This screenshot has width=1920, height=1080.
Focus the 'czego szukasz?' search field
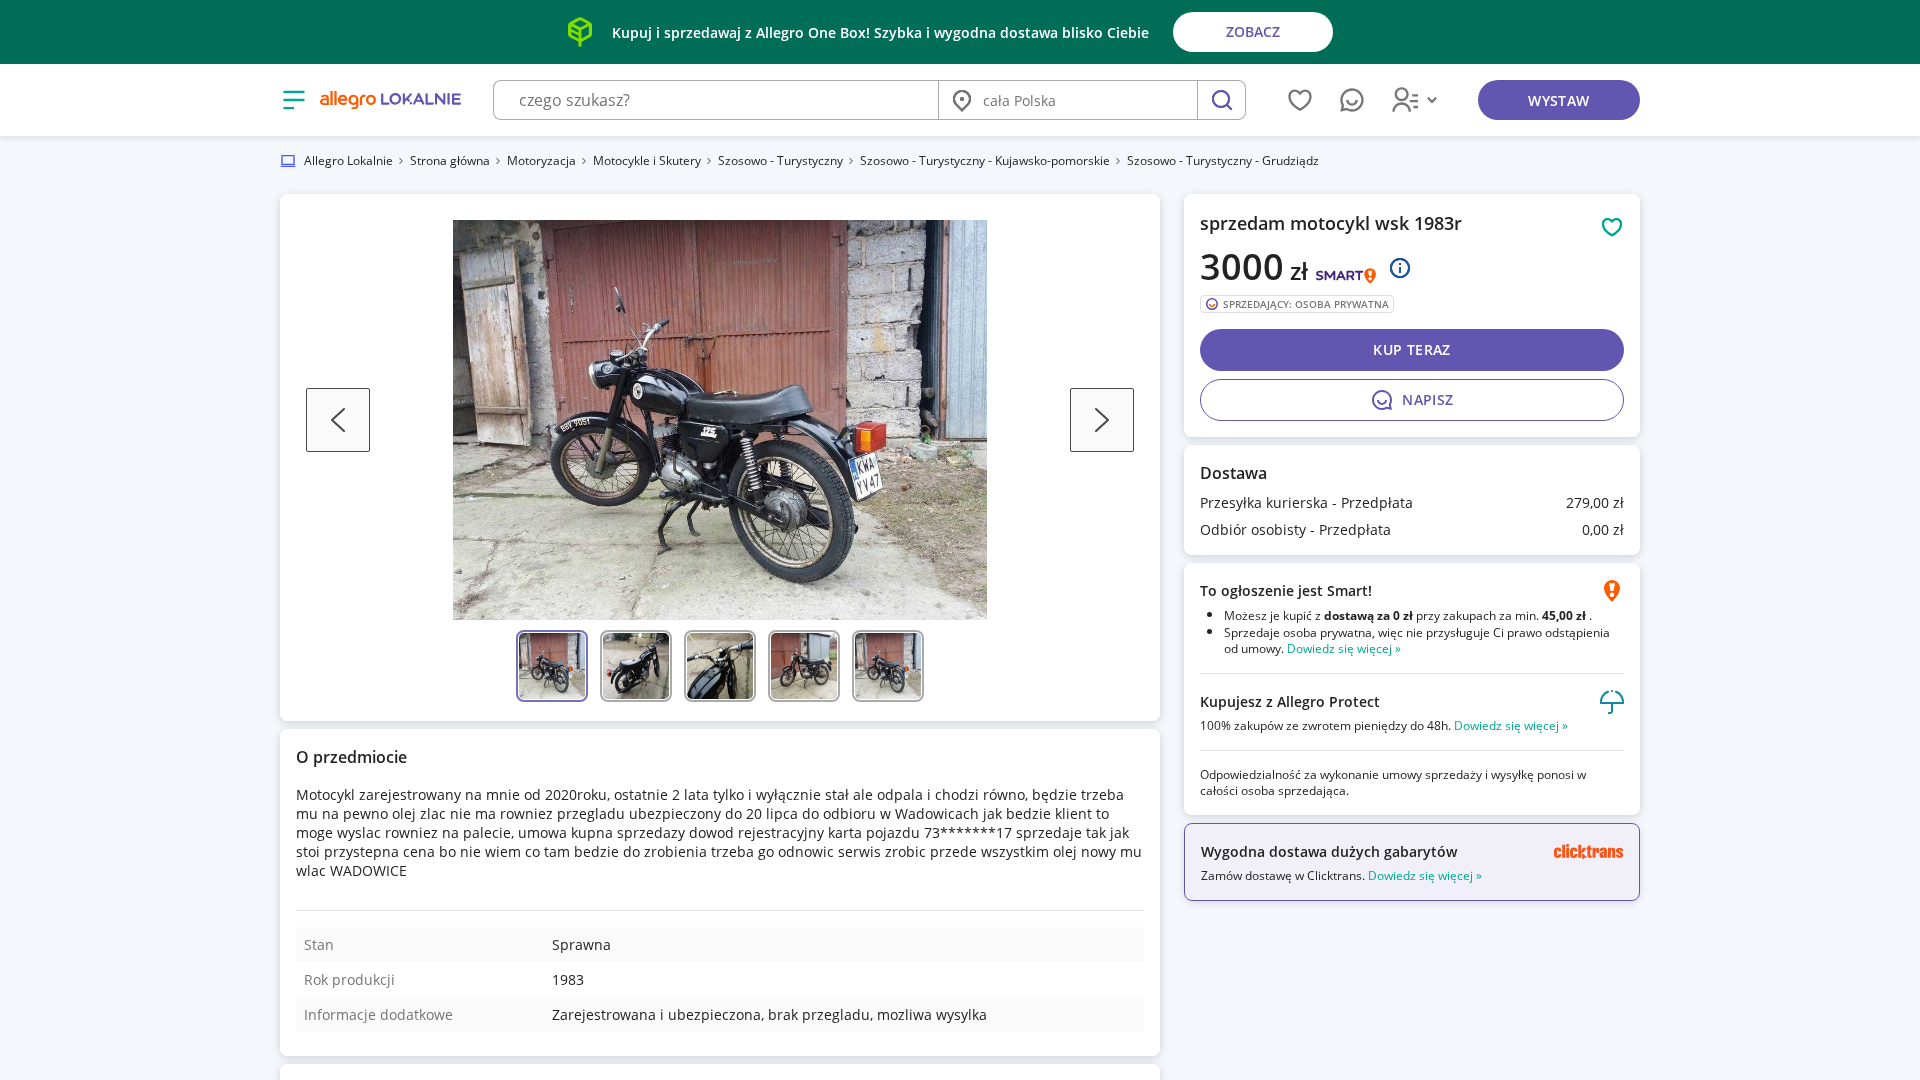716,100
